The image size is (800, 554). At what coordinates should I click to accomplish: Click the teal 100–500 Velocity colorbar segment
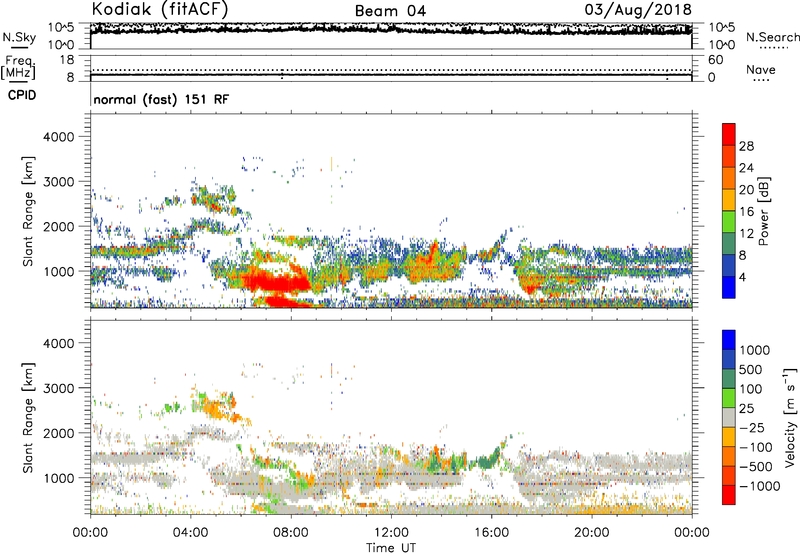pos(729,379)
